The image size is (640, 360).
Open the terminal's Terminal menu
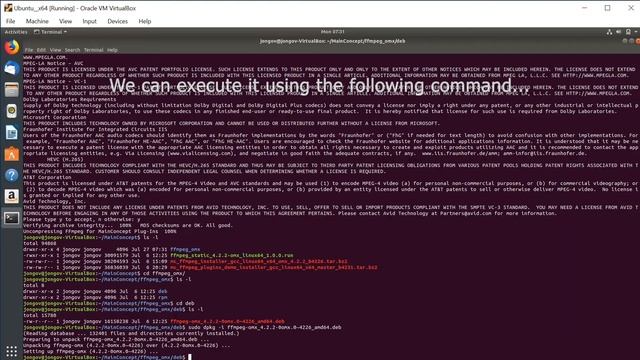93,50
